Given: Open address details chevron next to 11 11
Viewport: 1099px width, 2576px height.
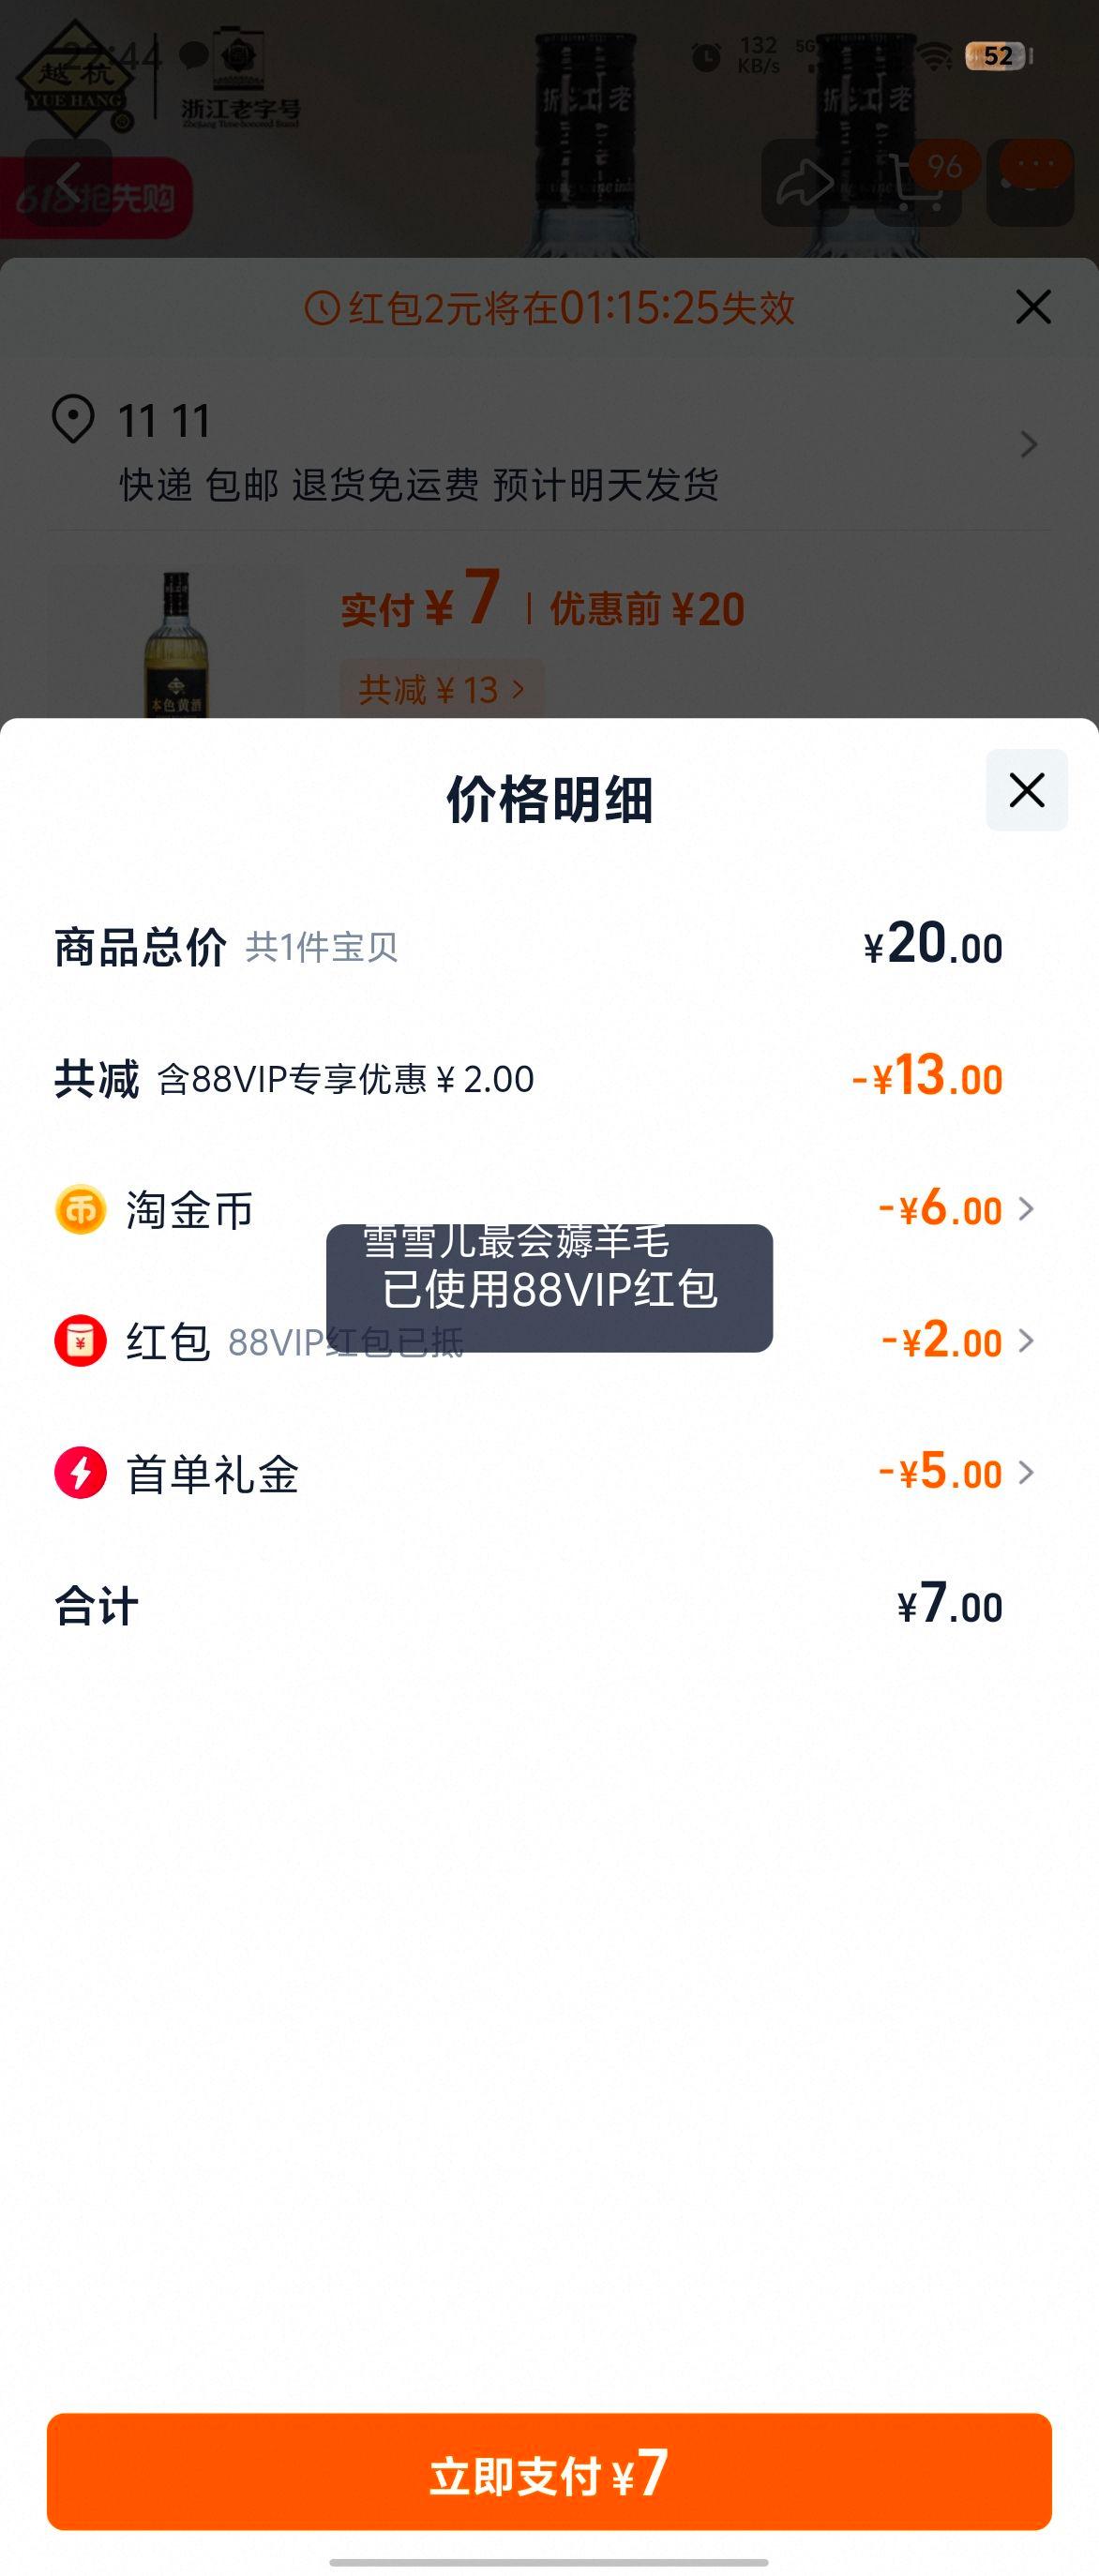Looking at the screenshot, I should pyautogui.click(x=1029, y=444).
